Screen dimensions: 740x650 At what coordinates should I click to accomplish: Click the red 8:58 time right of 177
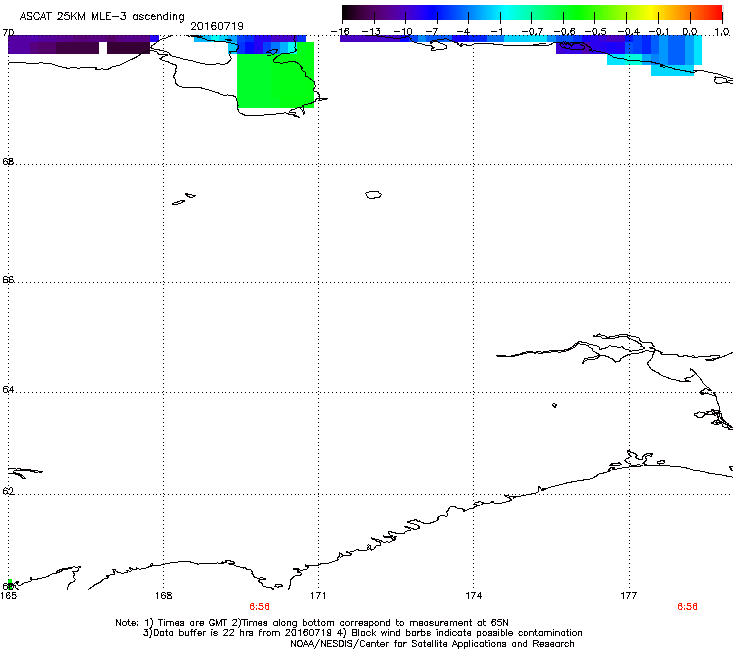pos(687,607)
